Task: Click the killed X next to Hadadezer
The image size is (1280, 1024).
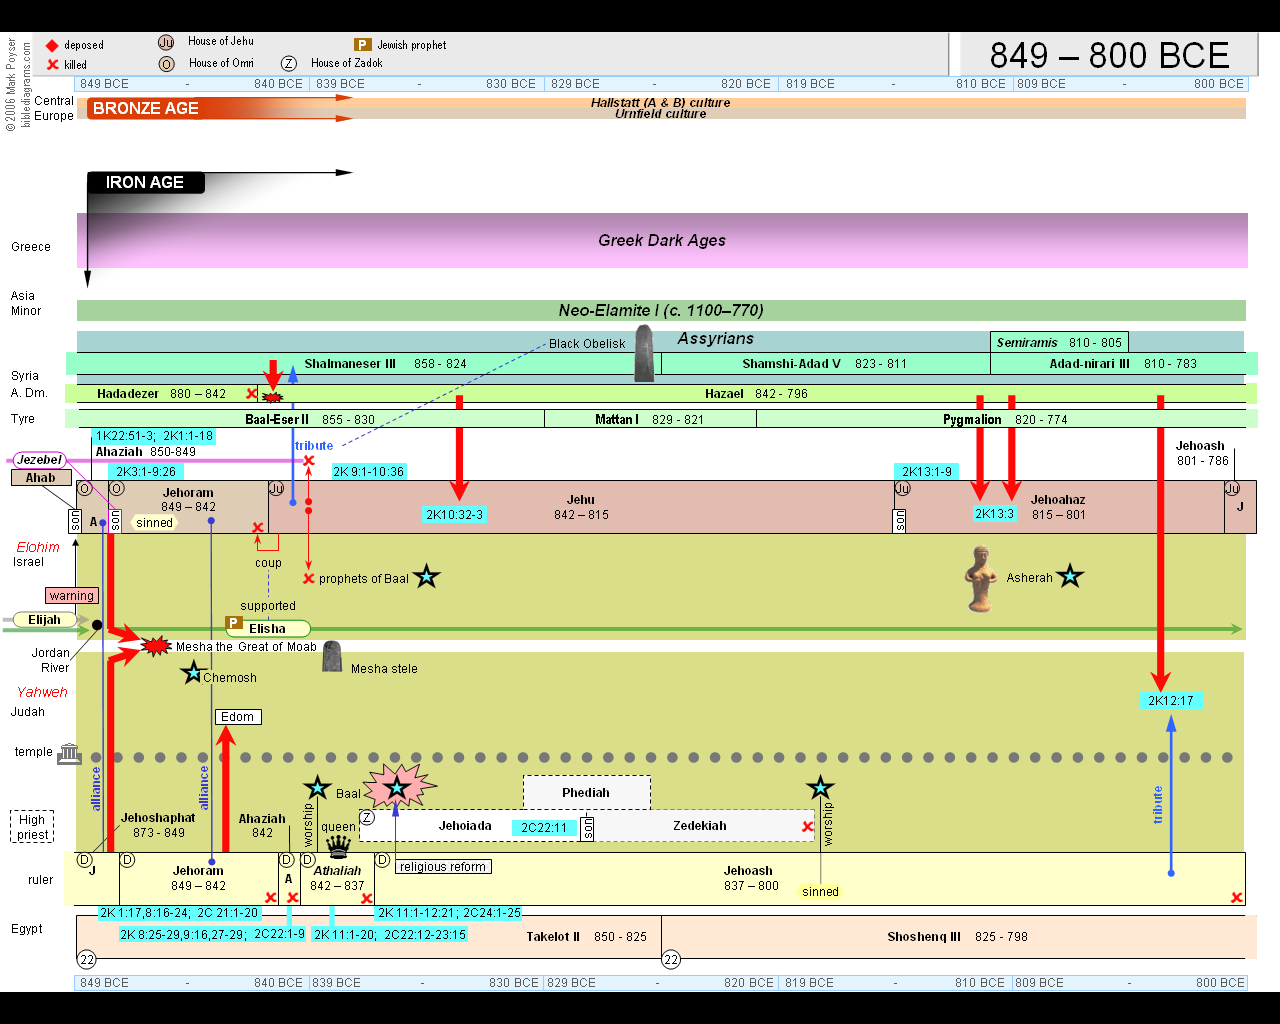Action: pyautogui.click(x=251, y=394)
